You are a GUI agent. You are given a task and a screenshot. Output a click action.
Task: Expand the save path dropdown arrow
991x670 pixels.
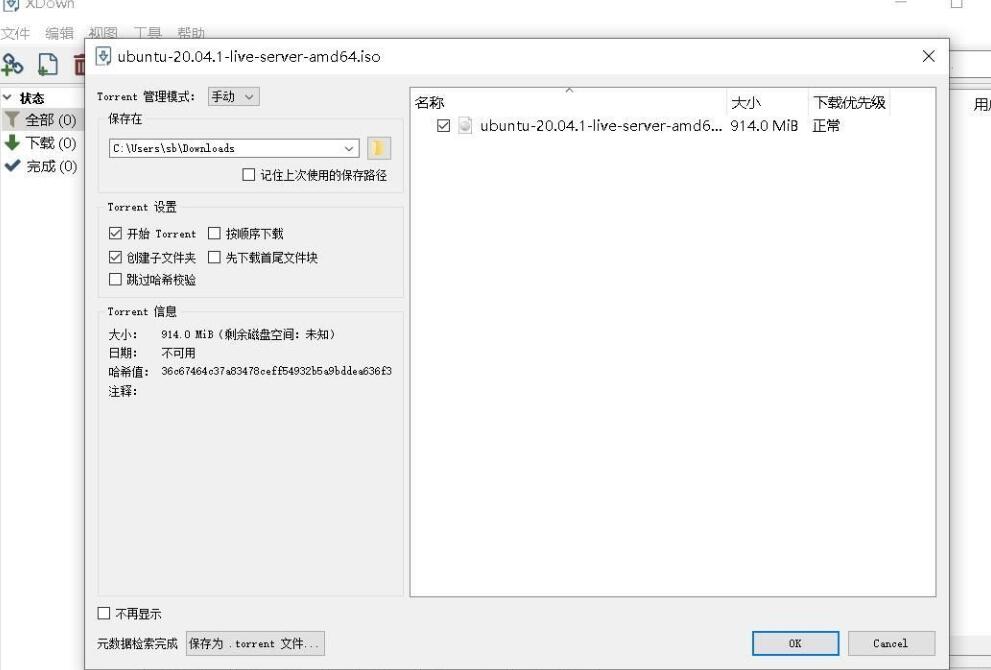[x=349, y=149]
